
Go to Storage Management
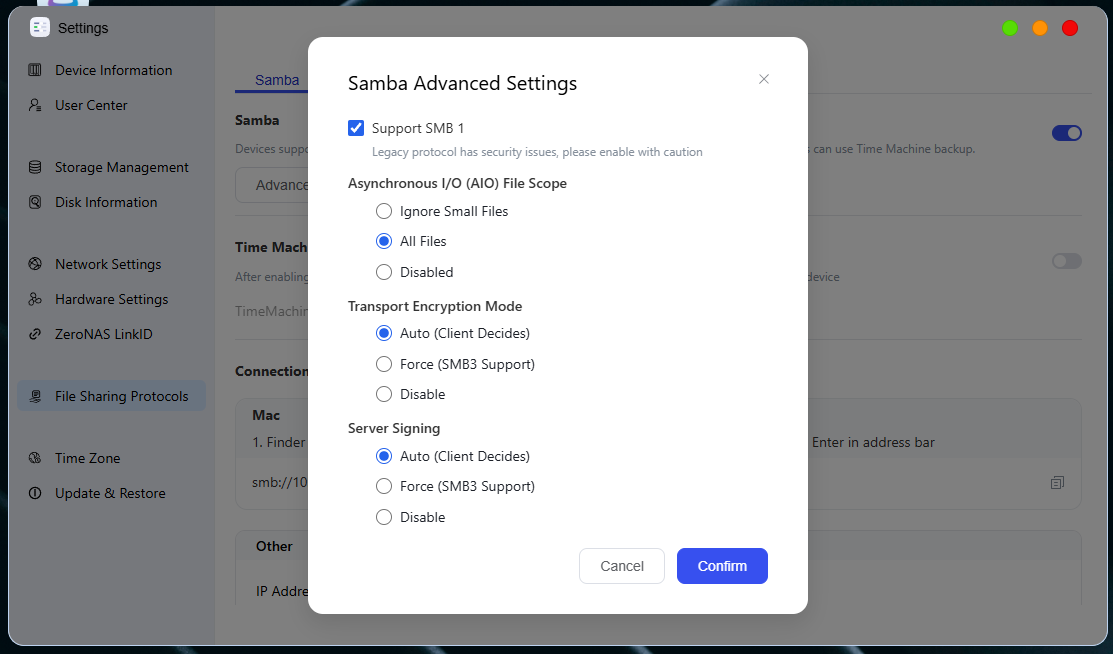112,168
